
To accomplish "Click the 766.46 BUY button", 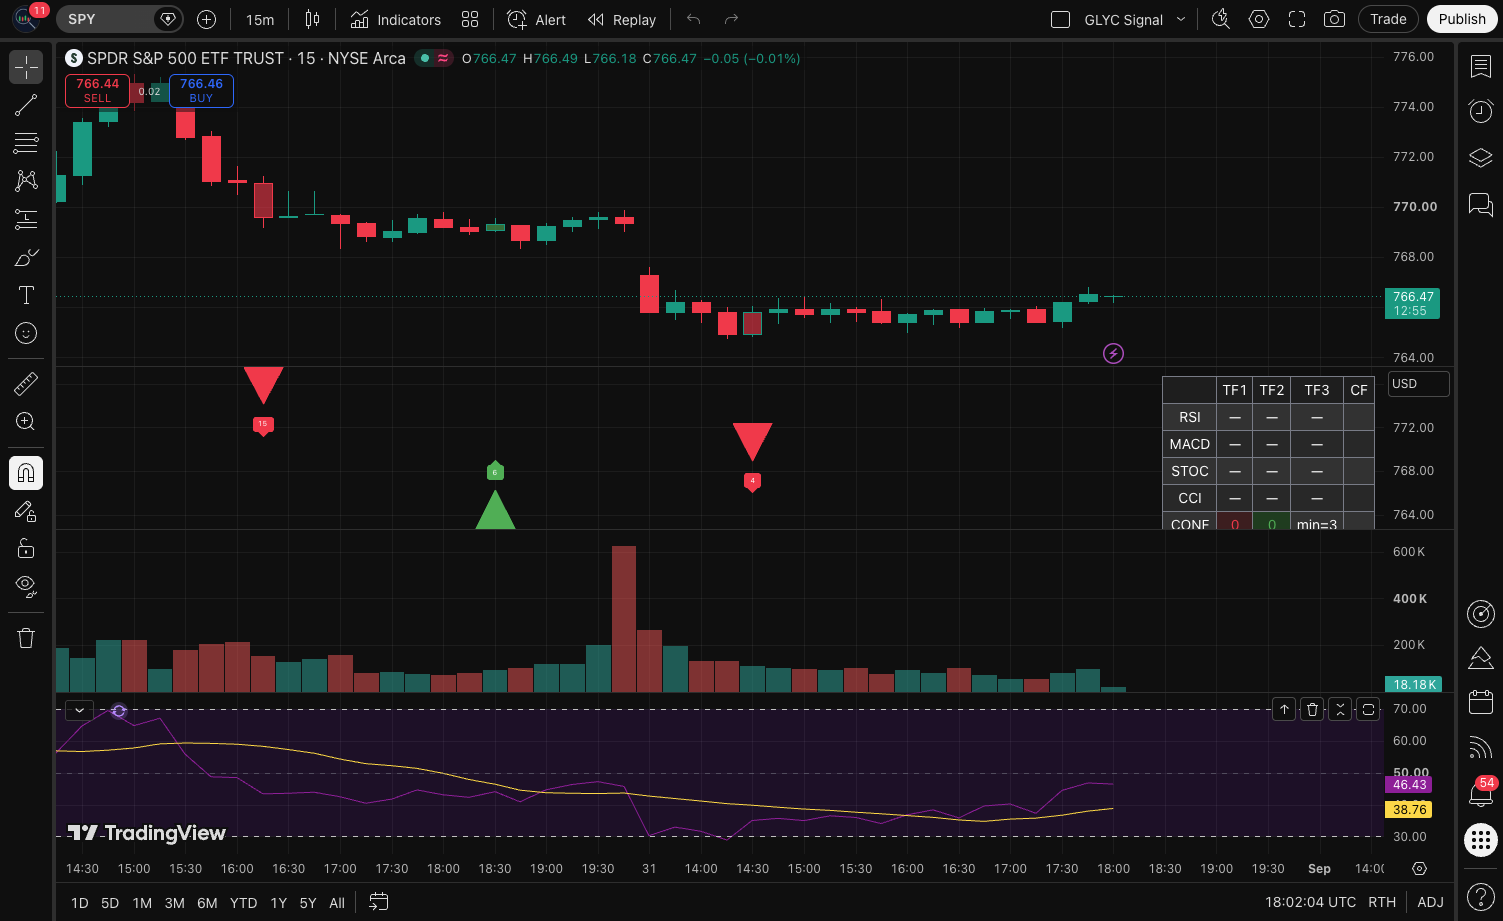I will pos(201,90).
